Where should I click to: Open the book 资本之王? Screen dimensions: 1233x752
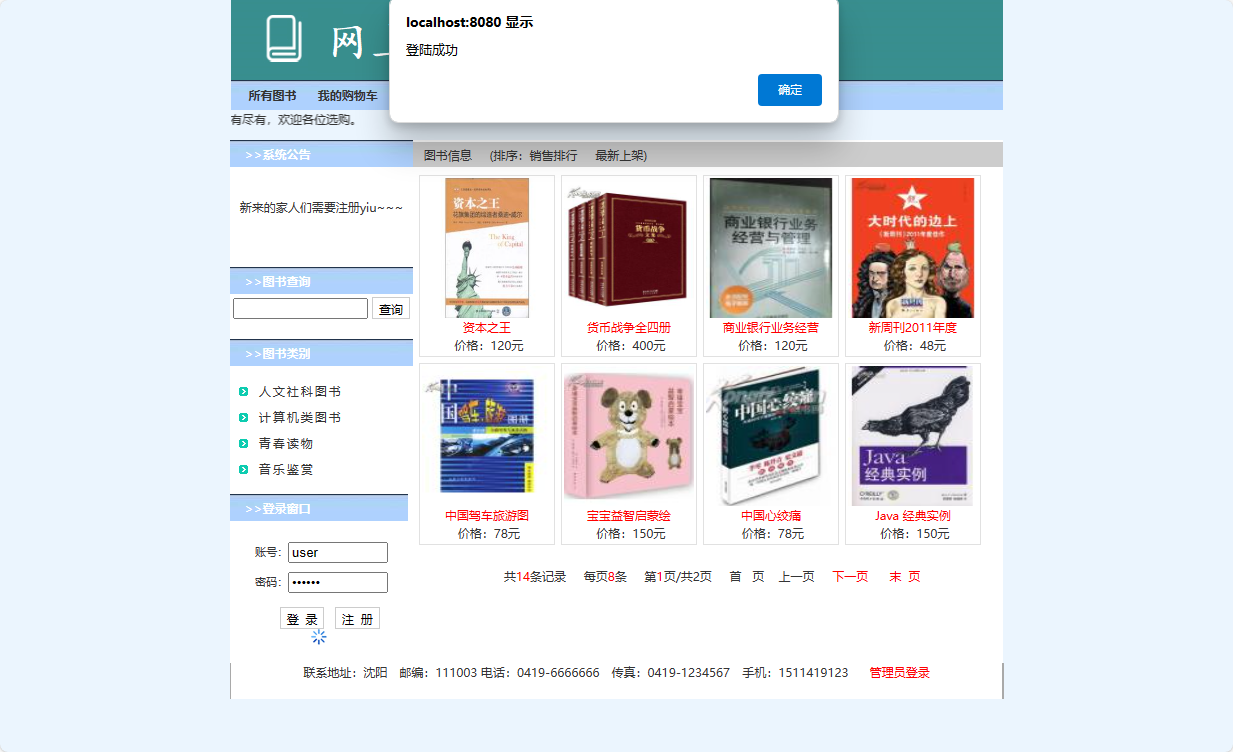(486, 327)
